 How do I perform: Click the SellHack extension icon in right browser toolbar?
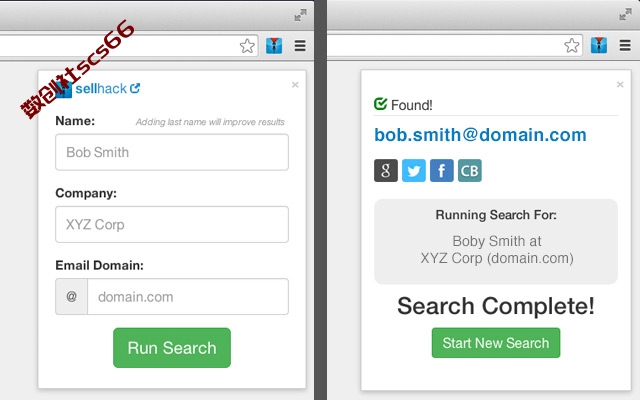pos(599,46)
